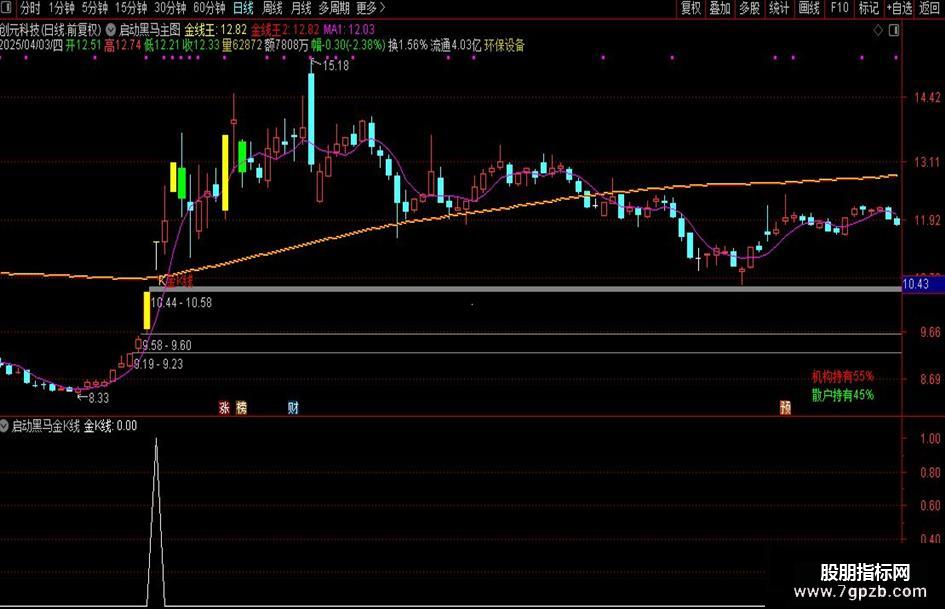Screen dimensions: 945x609
Task: Click the 多股 multi-stock button
Action: 749,8
